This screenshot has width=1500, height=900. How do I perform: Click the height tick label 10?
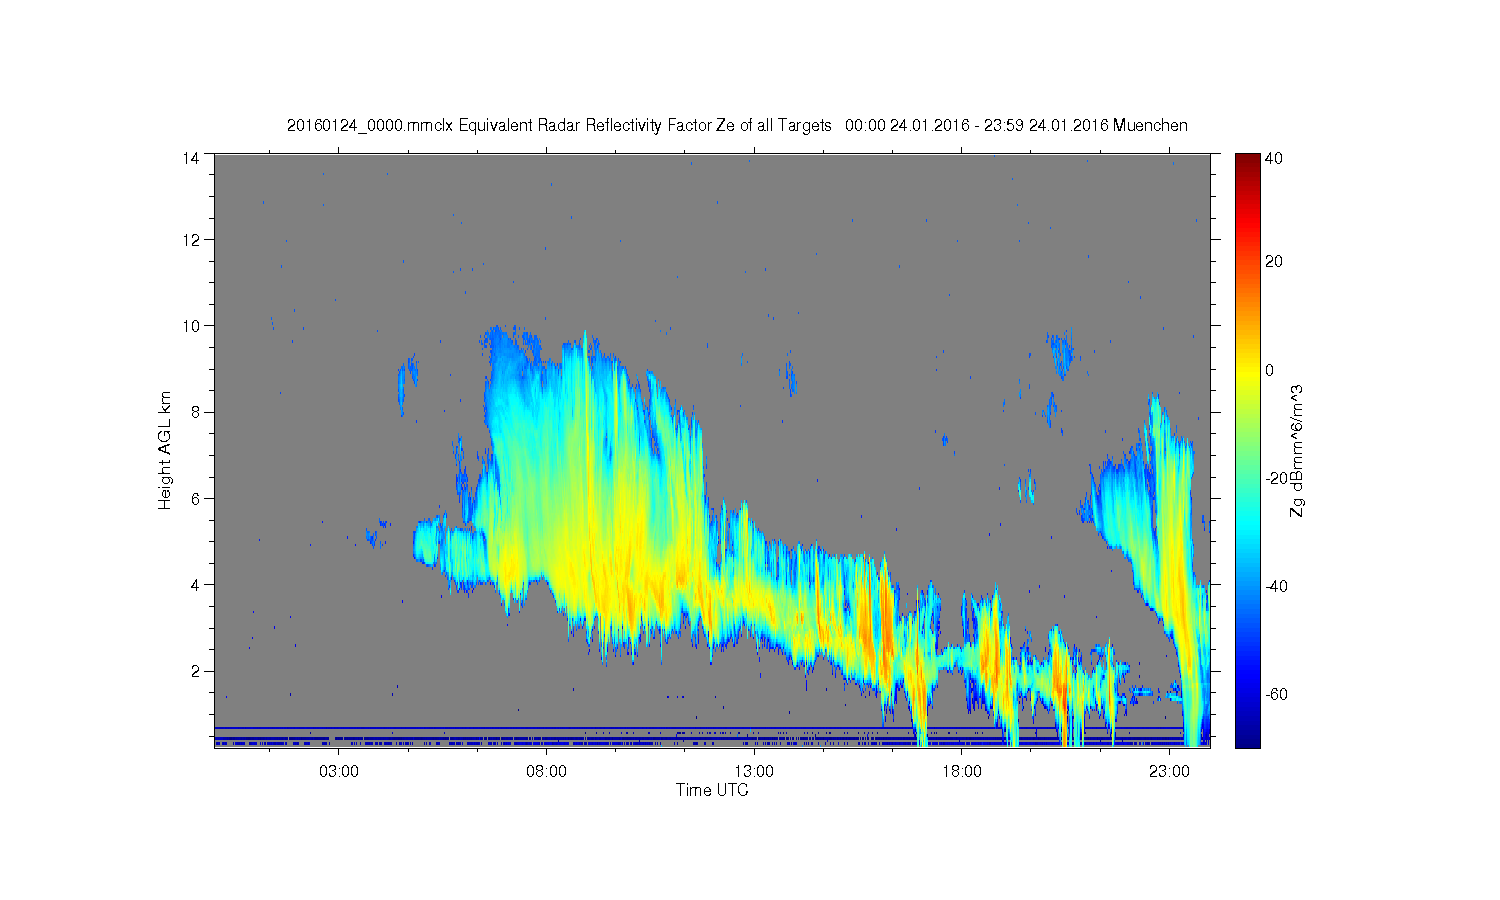(190, 325)
